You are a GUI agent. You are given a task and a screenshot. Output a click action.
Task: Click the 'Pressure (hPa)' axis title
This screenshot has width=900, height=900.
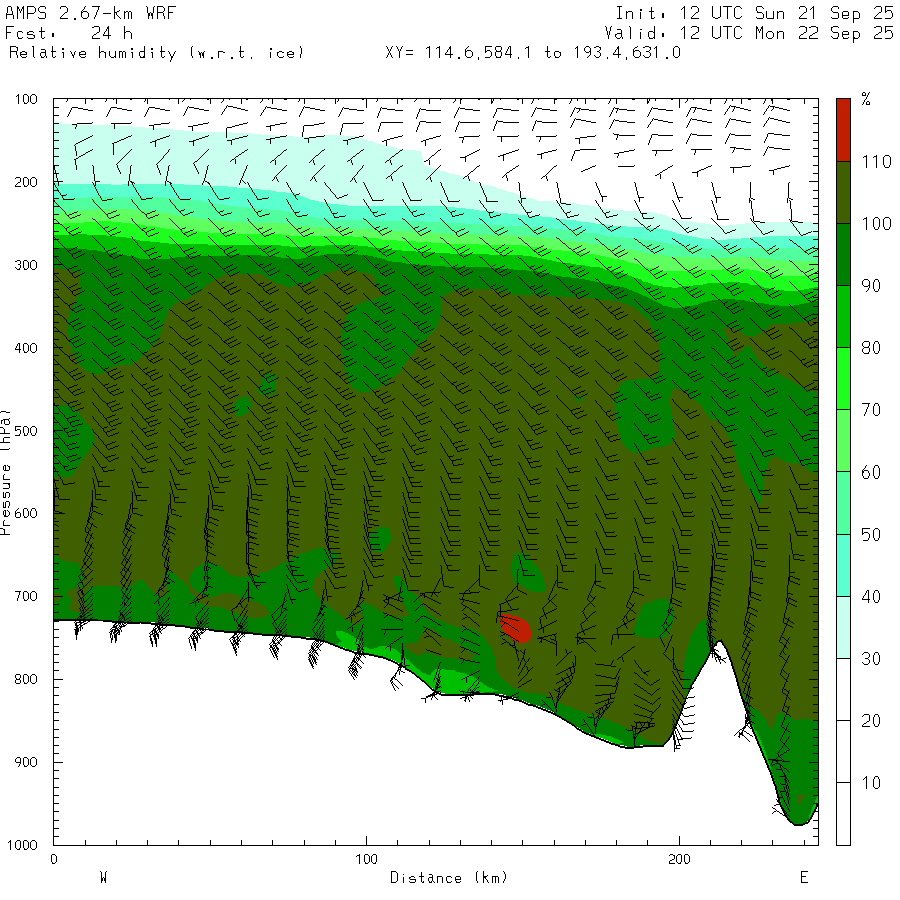point(6,472)
